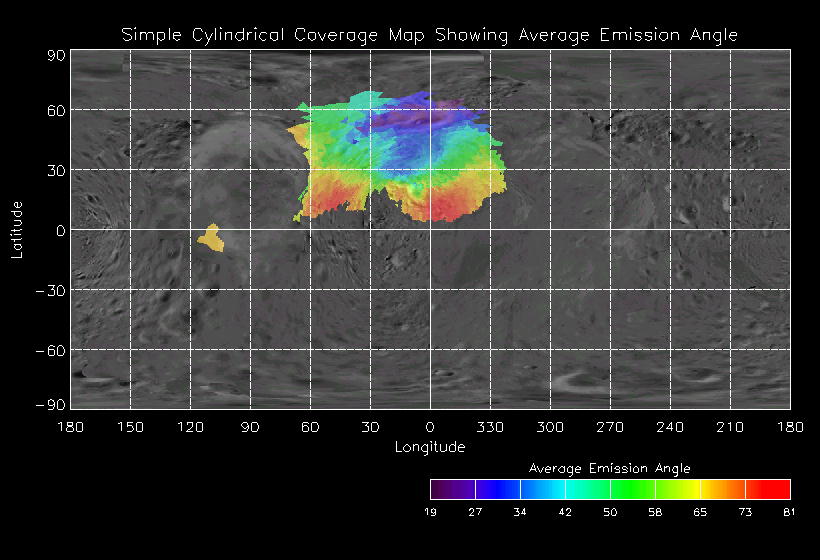
Task: Click the 270 longitude tick label
Action: click(x=610, y=427)
